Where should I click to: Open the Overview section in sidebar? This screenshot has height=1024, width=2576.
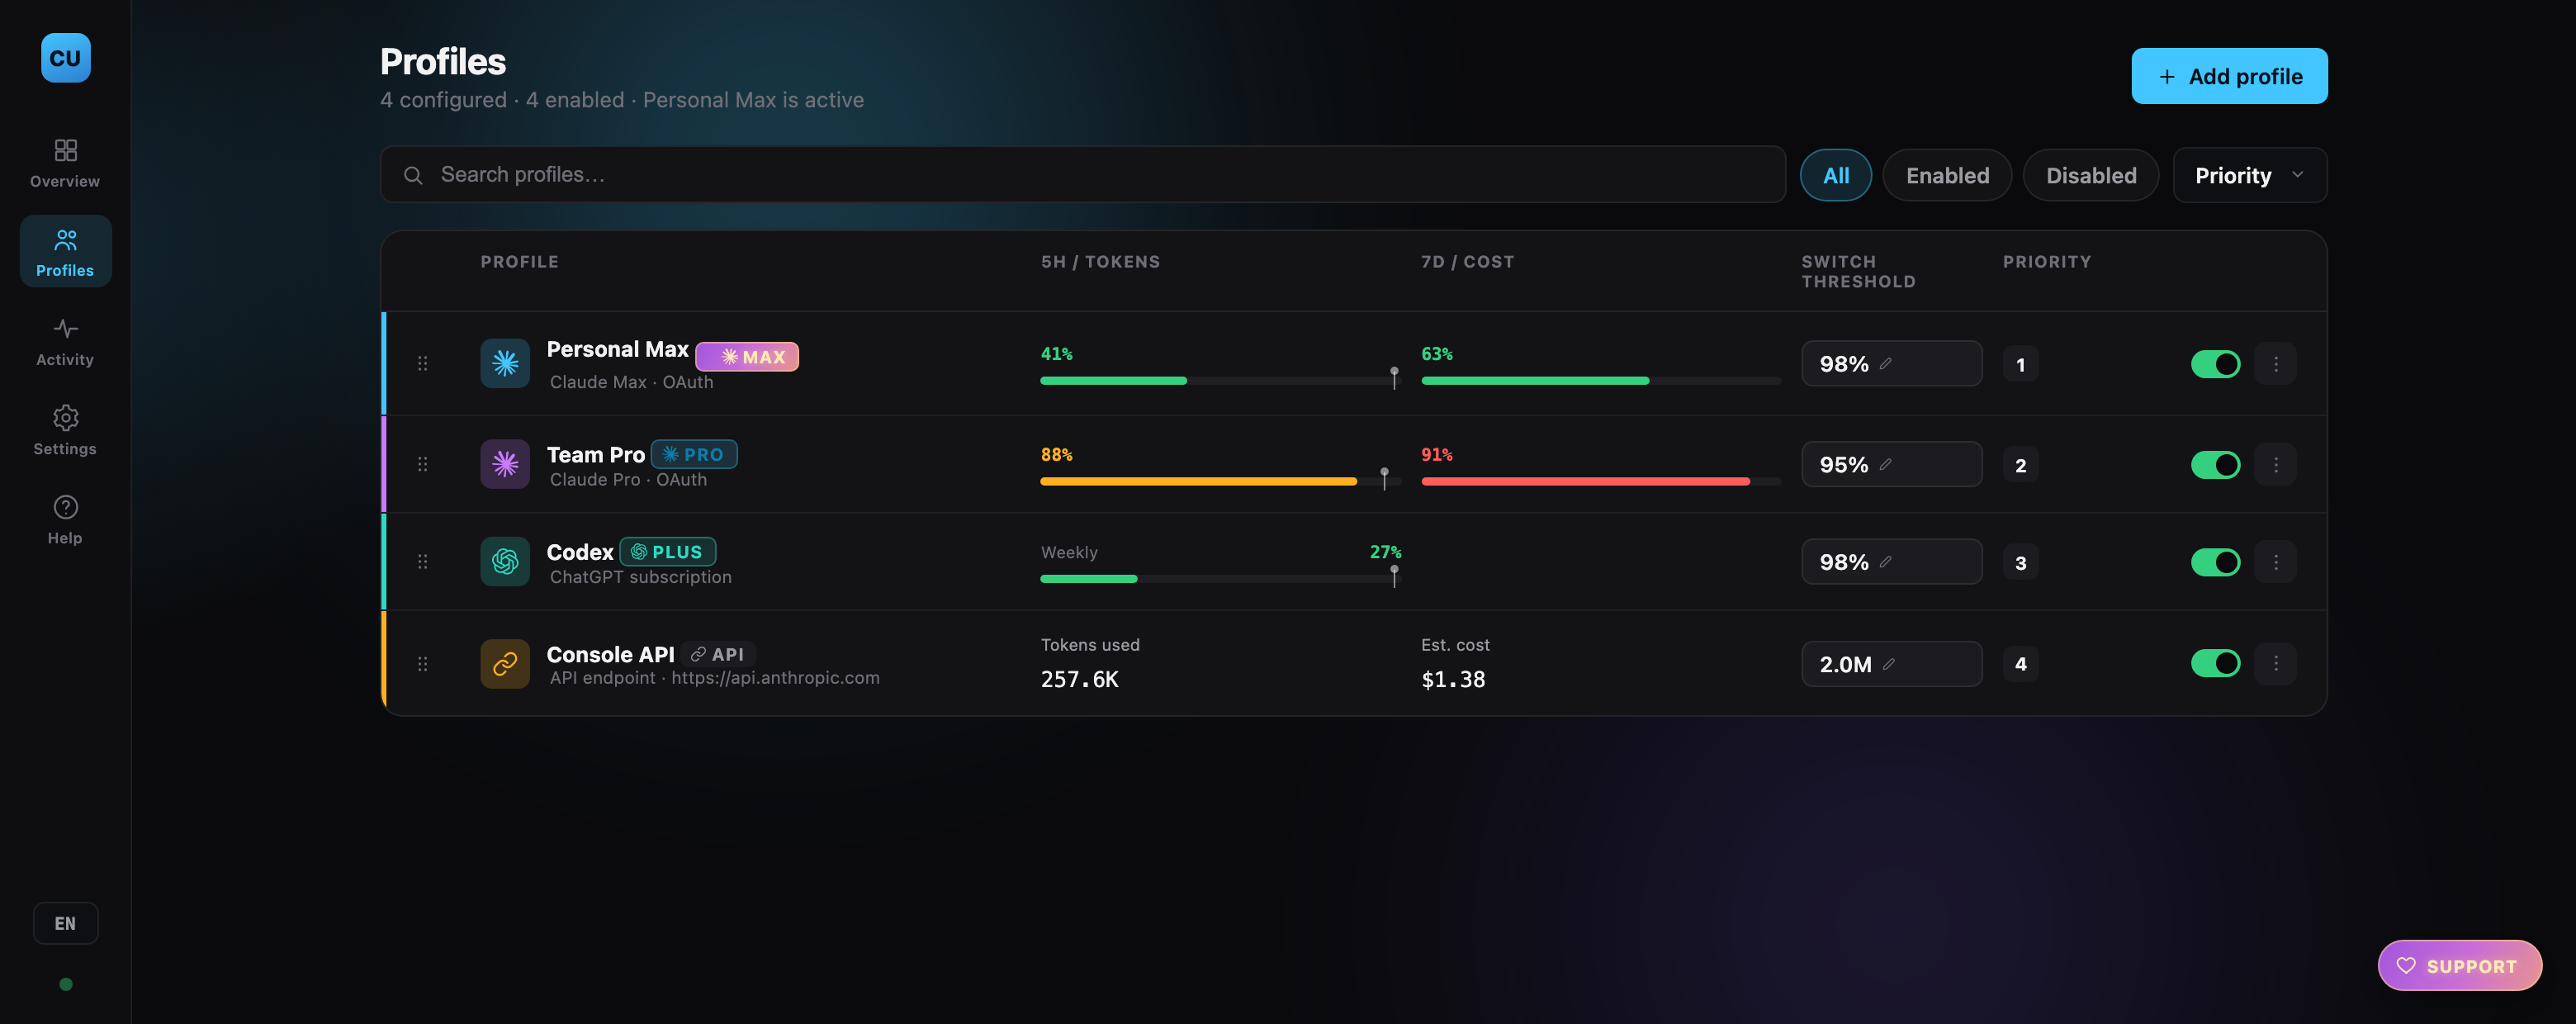pos(65,163)
